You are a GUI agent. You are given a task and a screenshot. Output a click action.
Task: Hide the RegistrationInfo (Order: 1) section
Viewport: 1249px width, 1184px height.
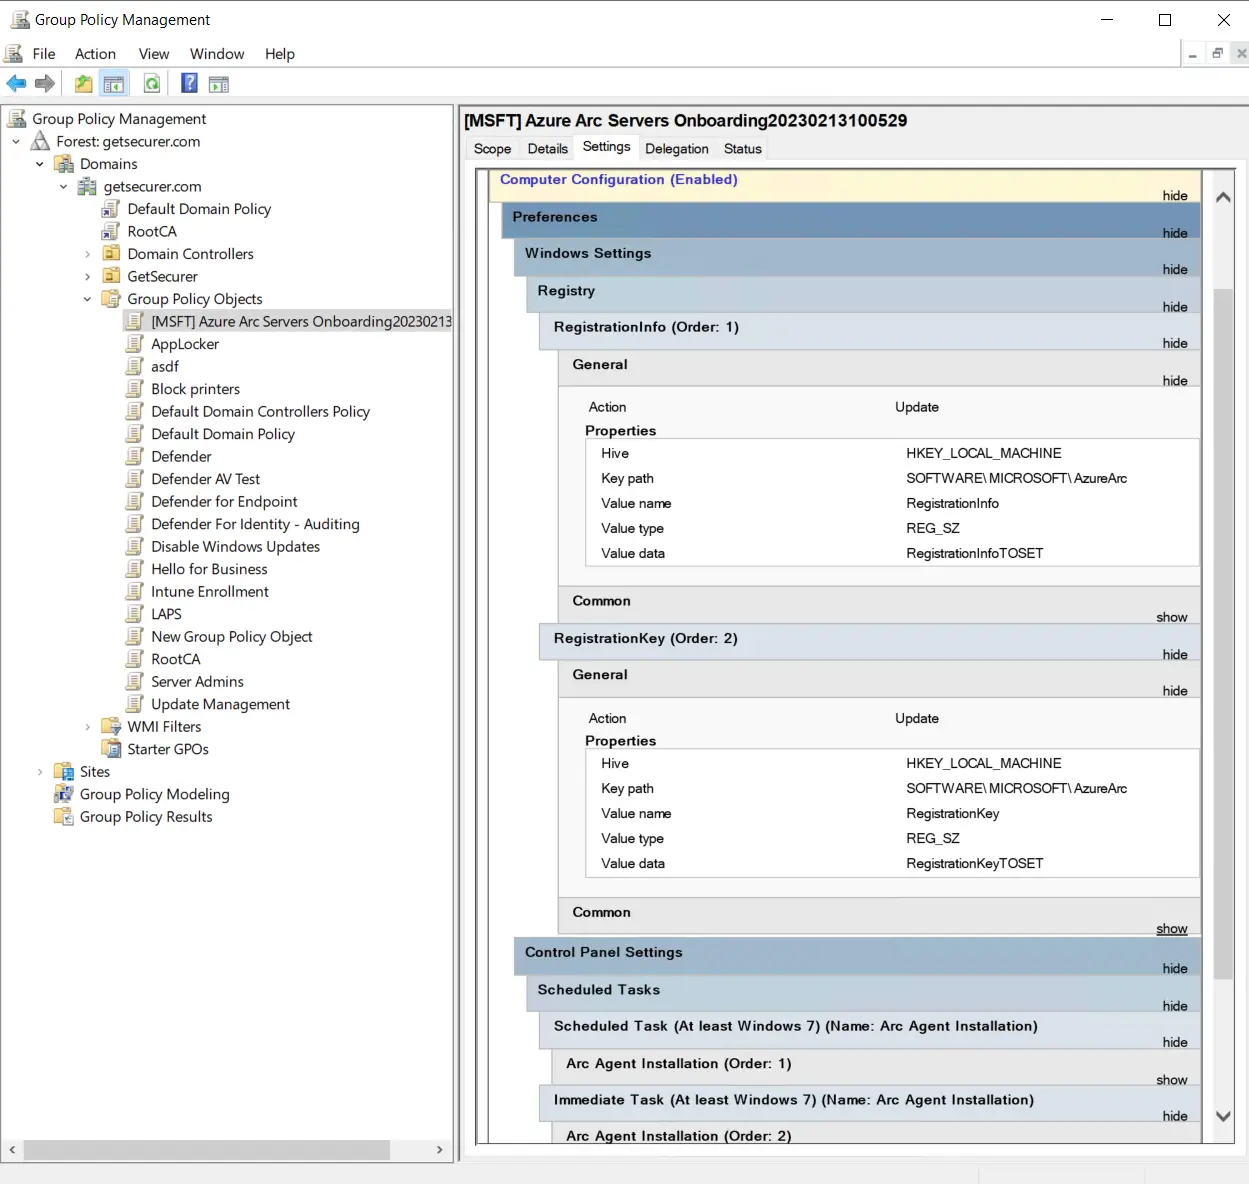1174,343
